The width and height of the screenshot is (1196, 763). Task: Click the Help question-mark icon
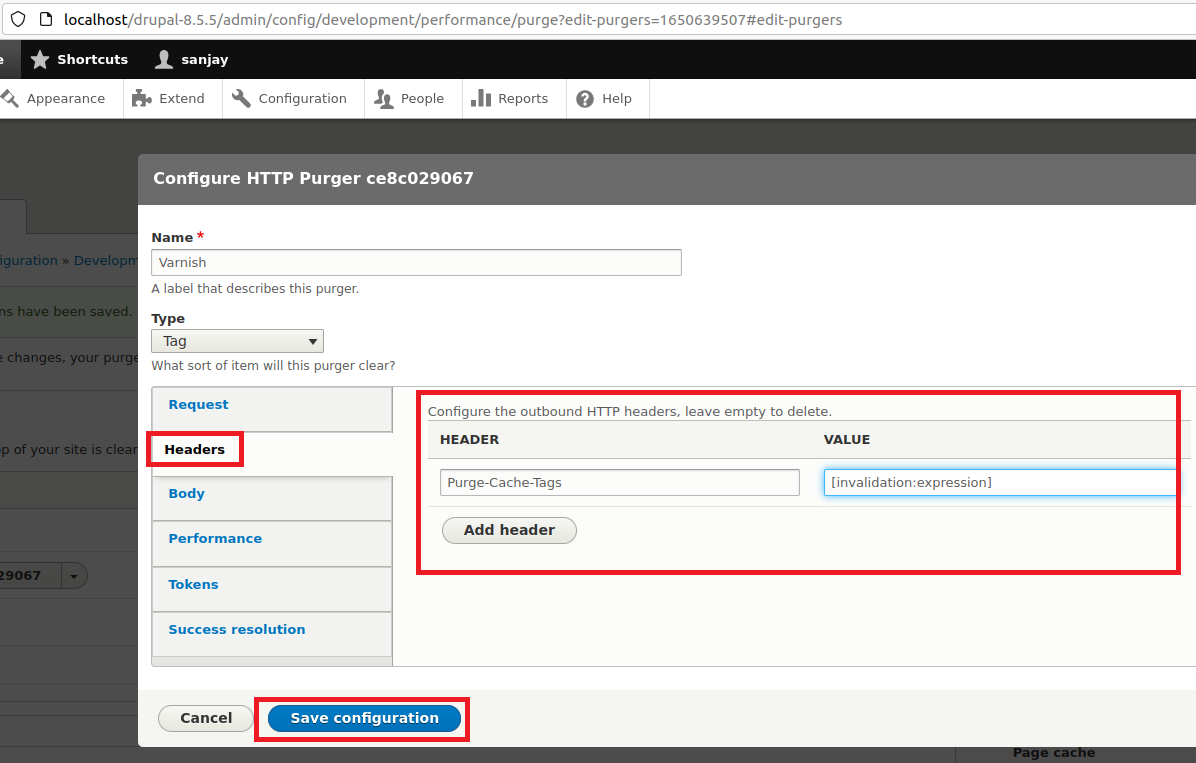point(585,99)
